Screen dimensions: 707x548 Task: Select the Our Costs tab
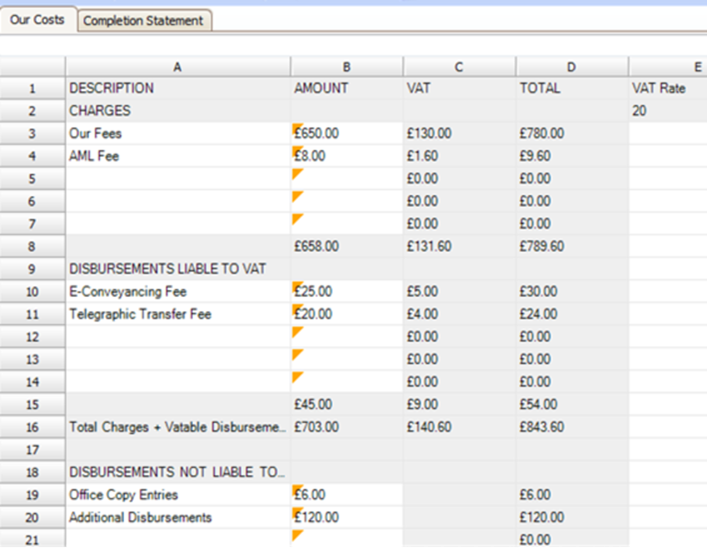pos(37,20)
